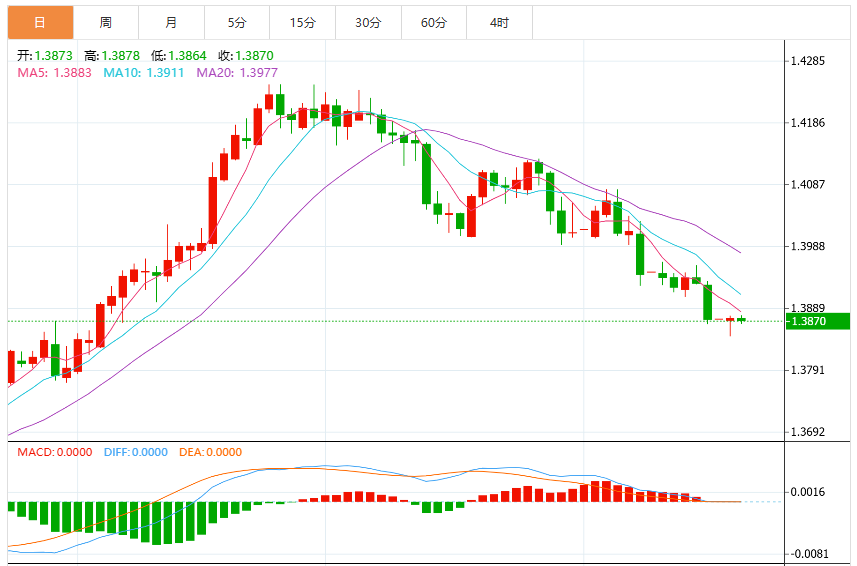Click the 1.3692 price axis label
The width and height of the screenshot is (857, 566).
[808, 432]
